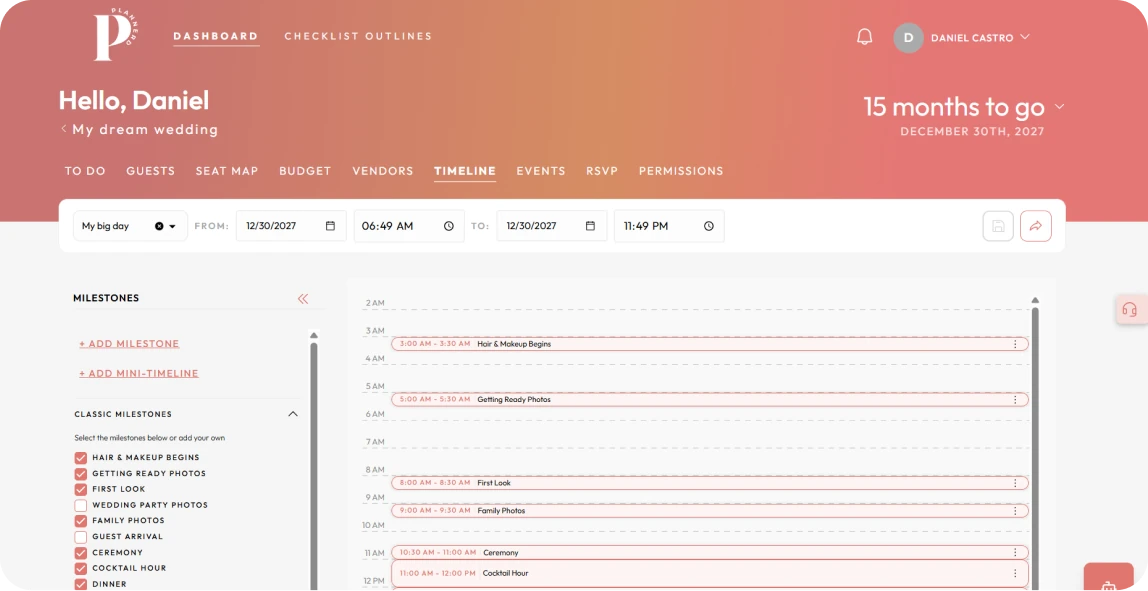Open the support headset widget
Image resolution: width=1148 pixels, height=591 pixels.
pos(1130,309)
